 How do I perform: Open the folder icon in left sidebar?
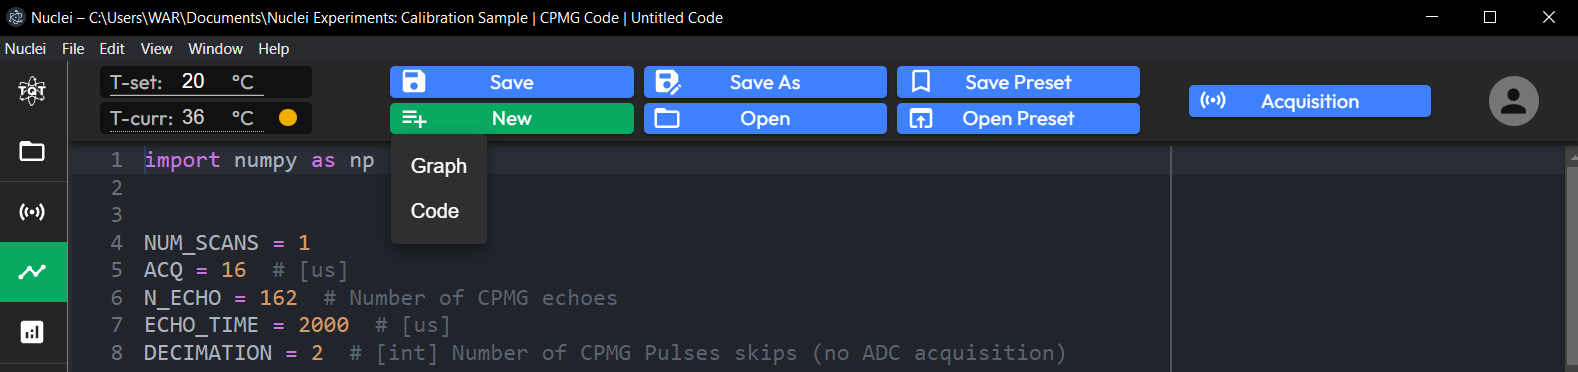pyautogui.click(x=32, y=151)
